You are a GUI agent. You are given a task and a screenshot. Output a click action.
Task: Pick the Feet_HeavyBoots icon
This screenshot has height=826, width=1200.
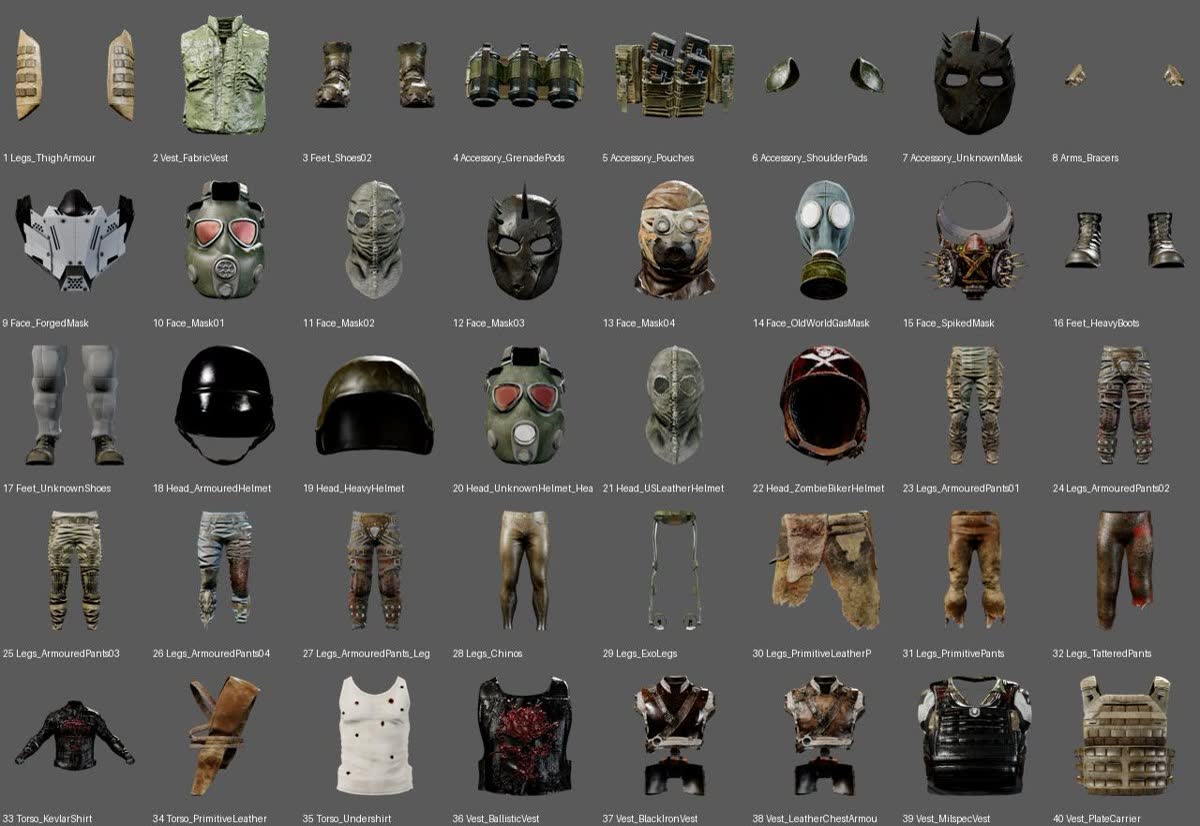pos(1125,239)
